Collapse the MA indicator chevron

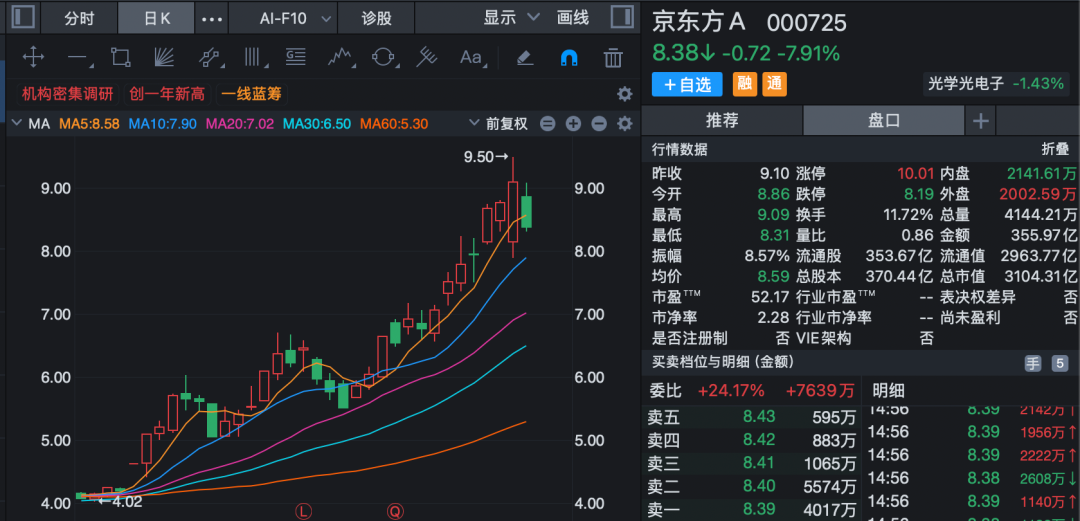[x=17, y=124]
